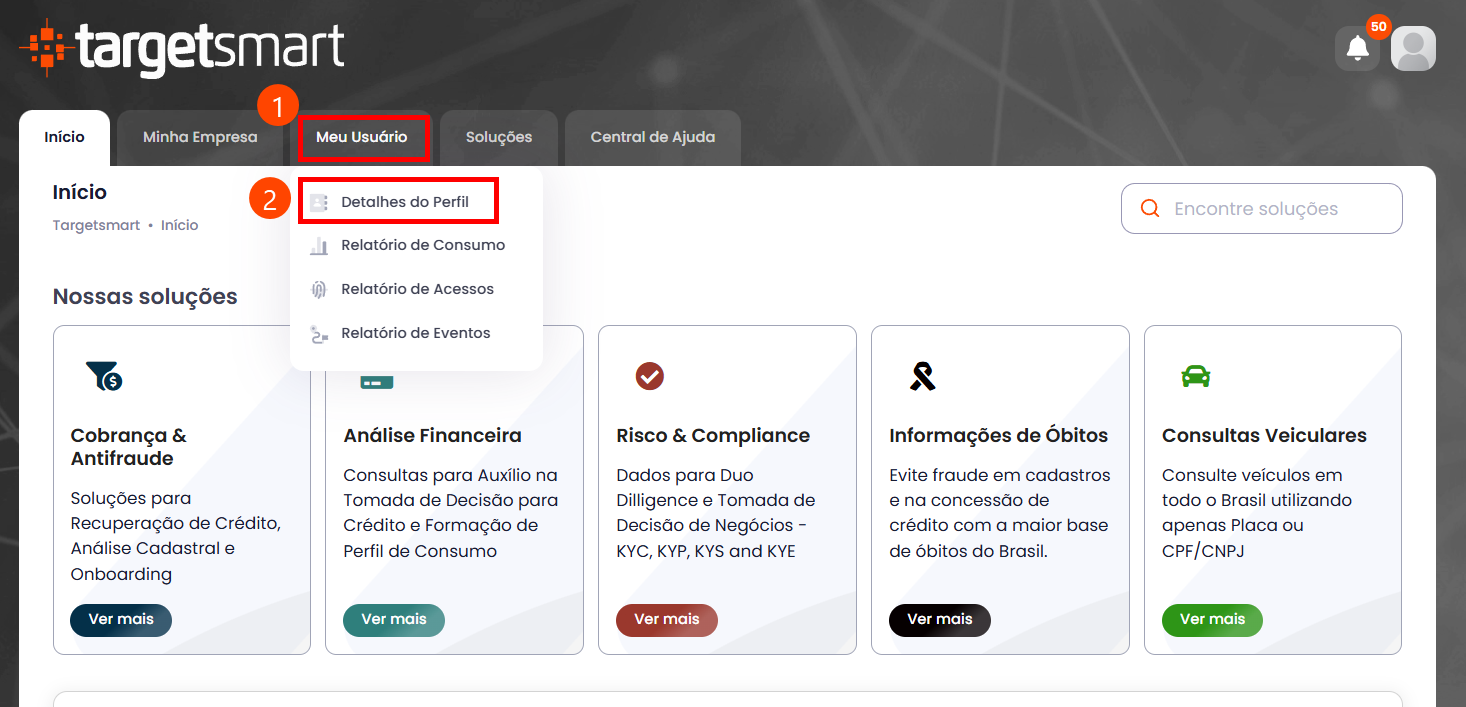The width and height of the screenshot is (1466, 707).
Task: Open the Soluções tab
Action: click(498, 137)
